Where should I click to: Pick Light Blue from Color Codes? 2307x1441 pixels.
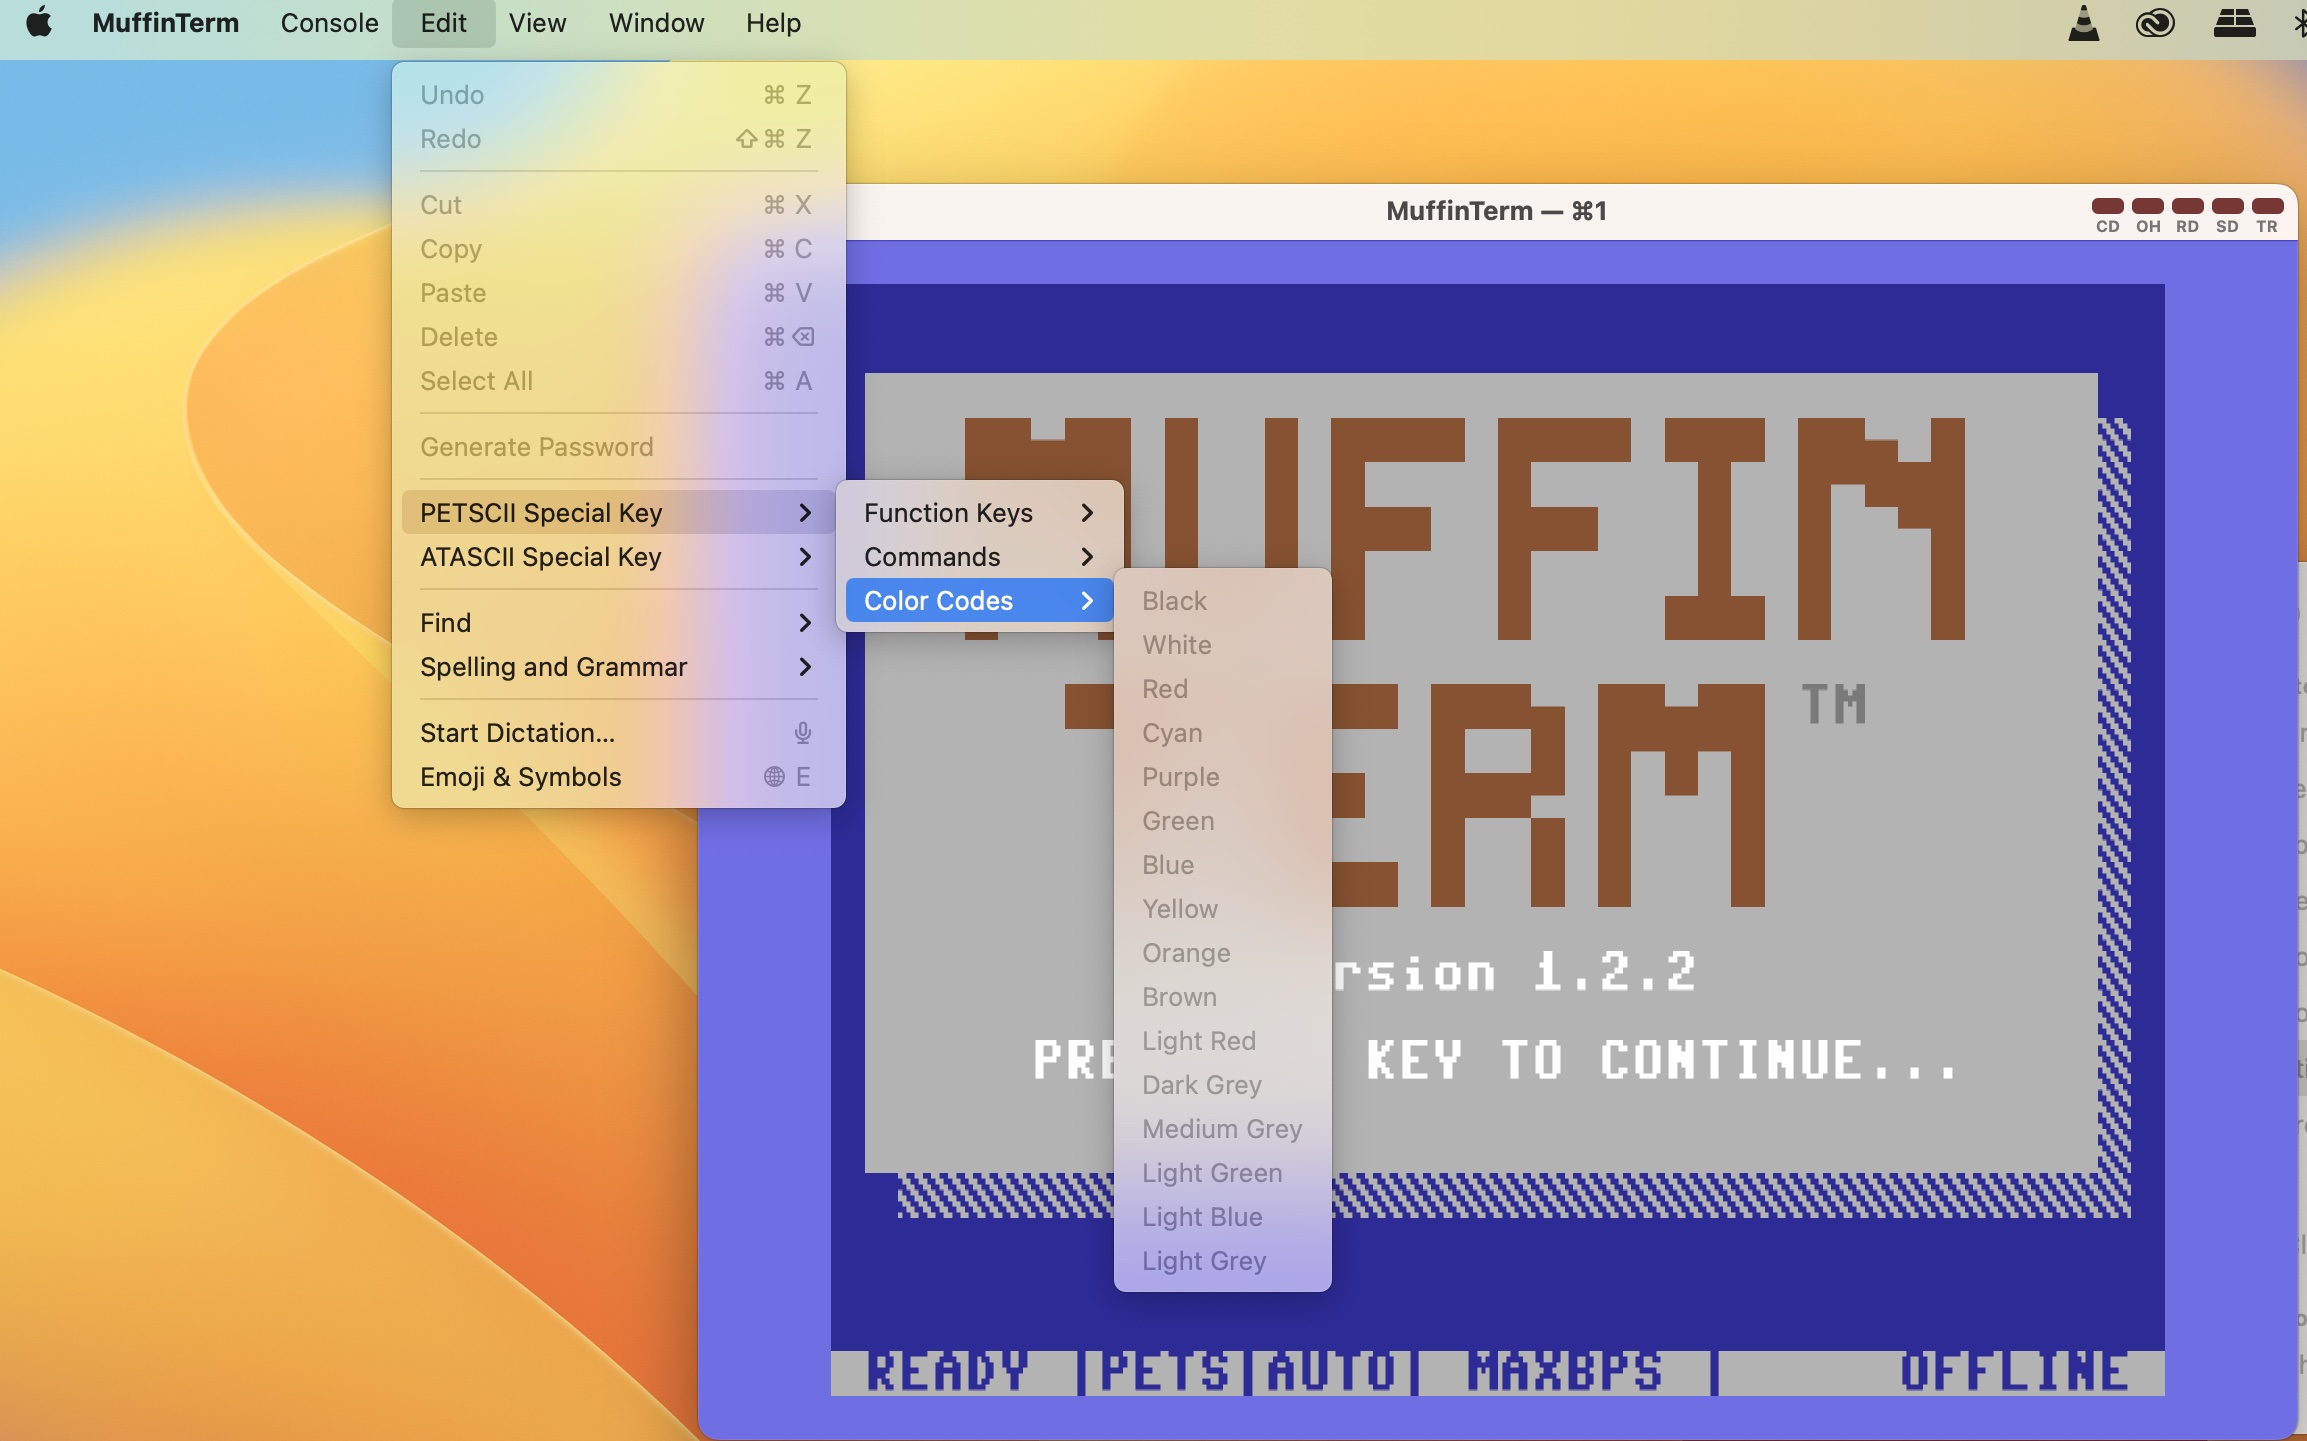[x=1222, y=1217]
